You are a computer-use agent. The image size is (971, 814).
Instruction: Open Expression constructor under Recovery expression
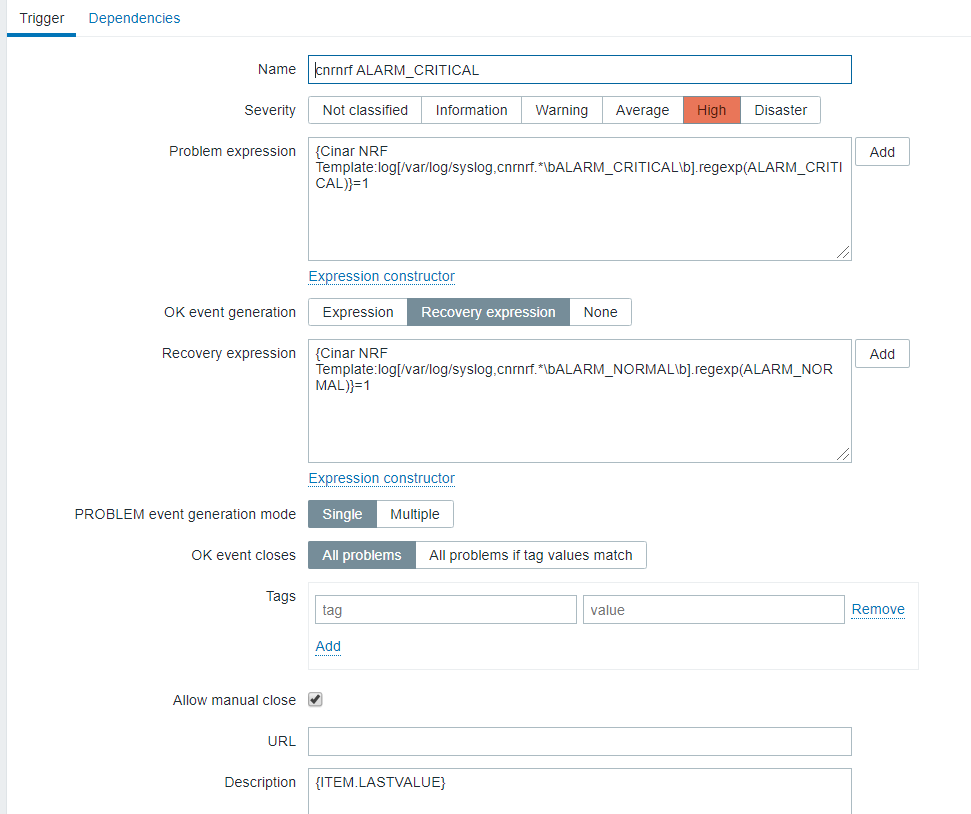(381, 478)
